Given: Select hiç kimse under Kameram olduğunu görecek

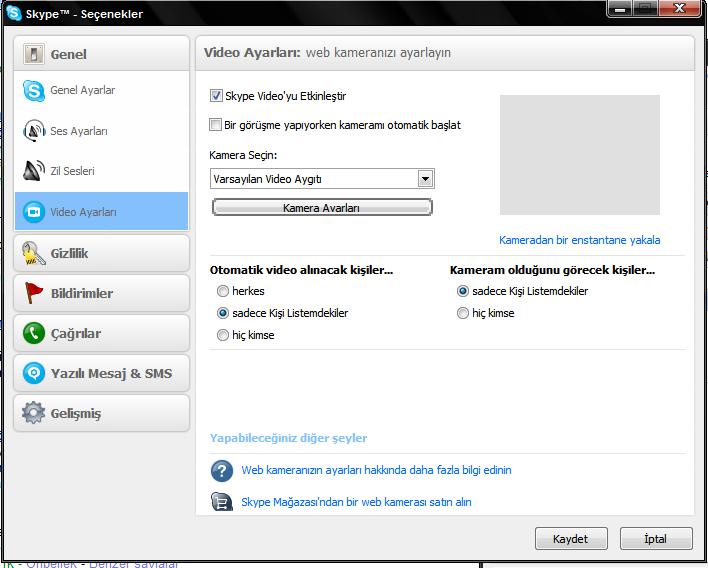Looking at the screenshot, I should coord(463,313).
